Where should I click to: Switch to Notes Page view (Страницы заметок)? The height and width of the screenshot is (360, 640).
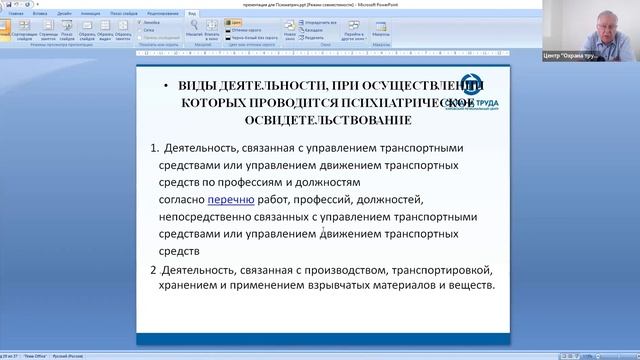coord(48,30)
